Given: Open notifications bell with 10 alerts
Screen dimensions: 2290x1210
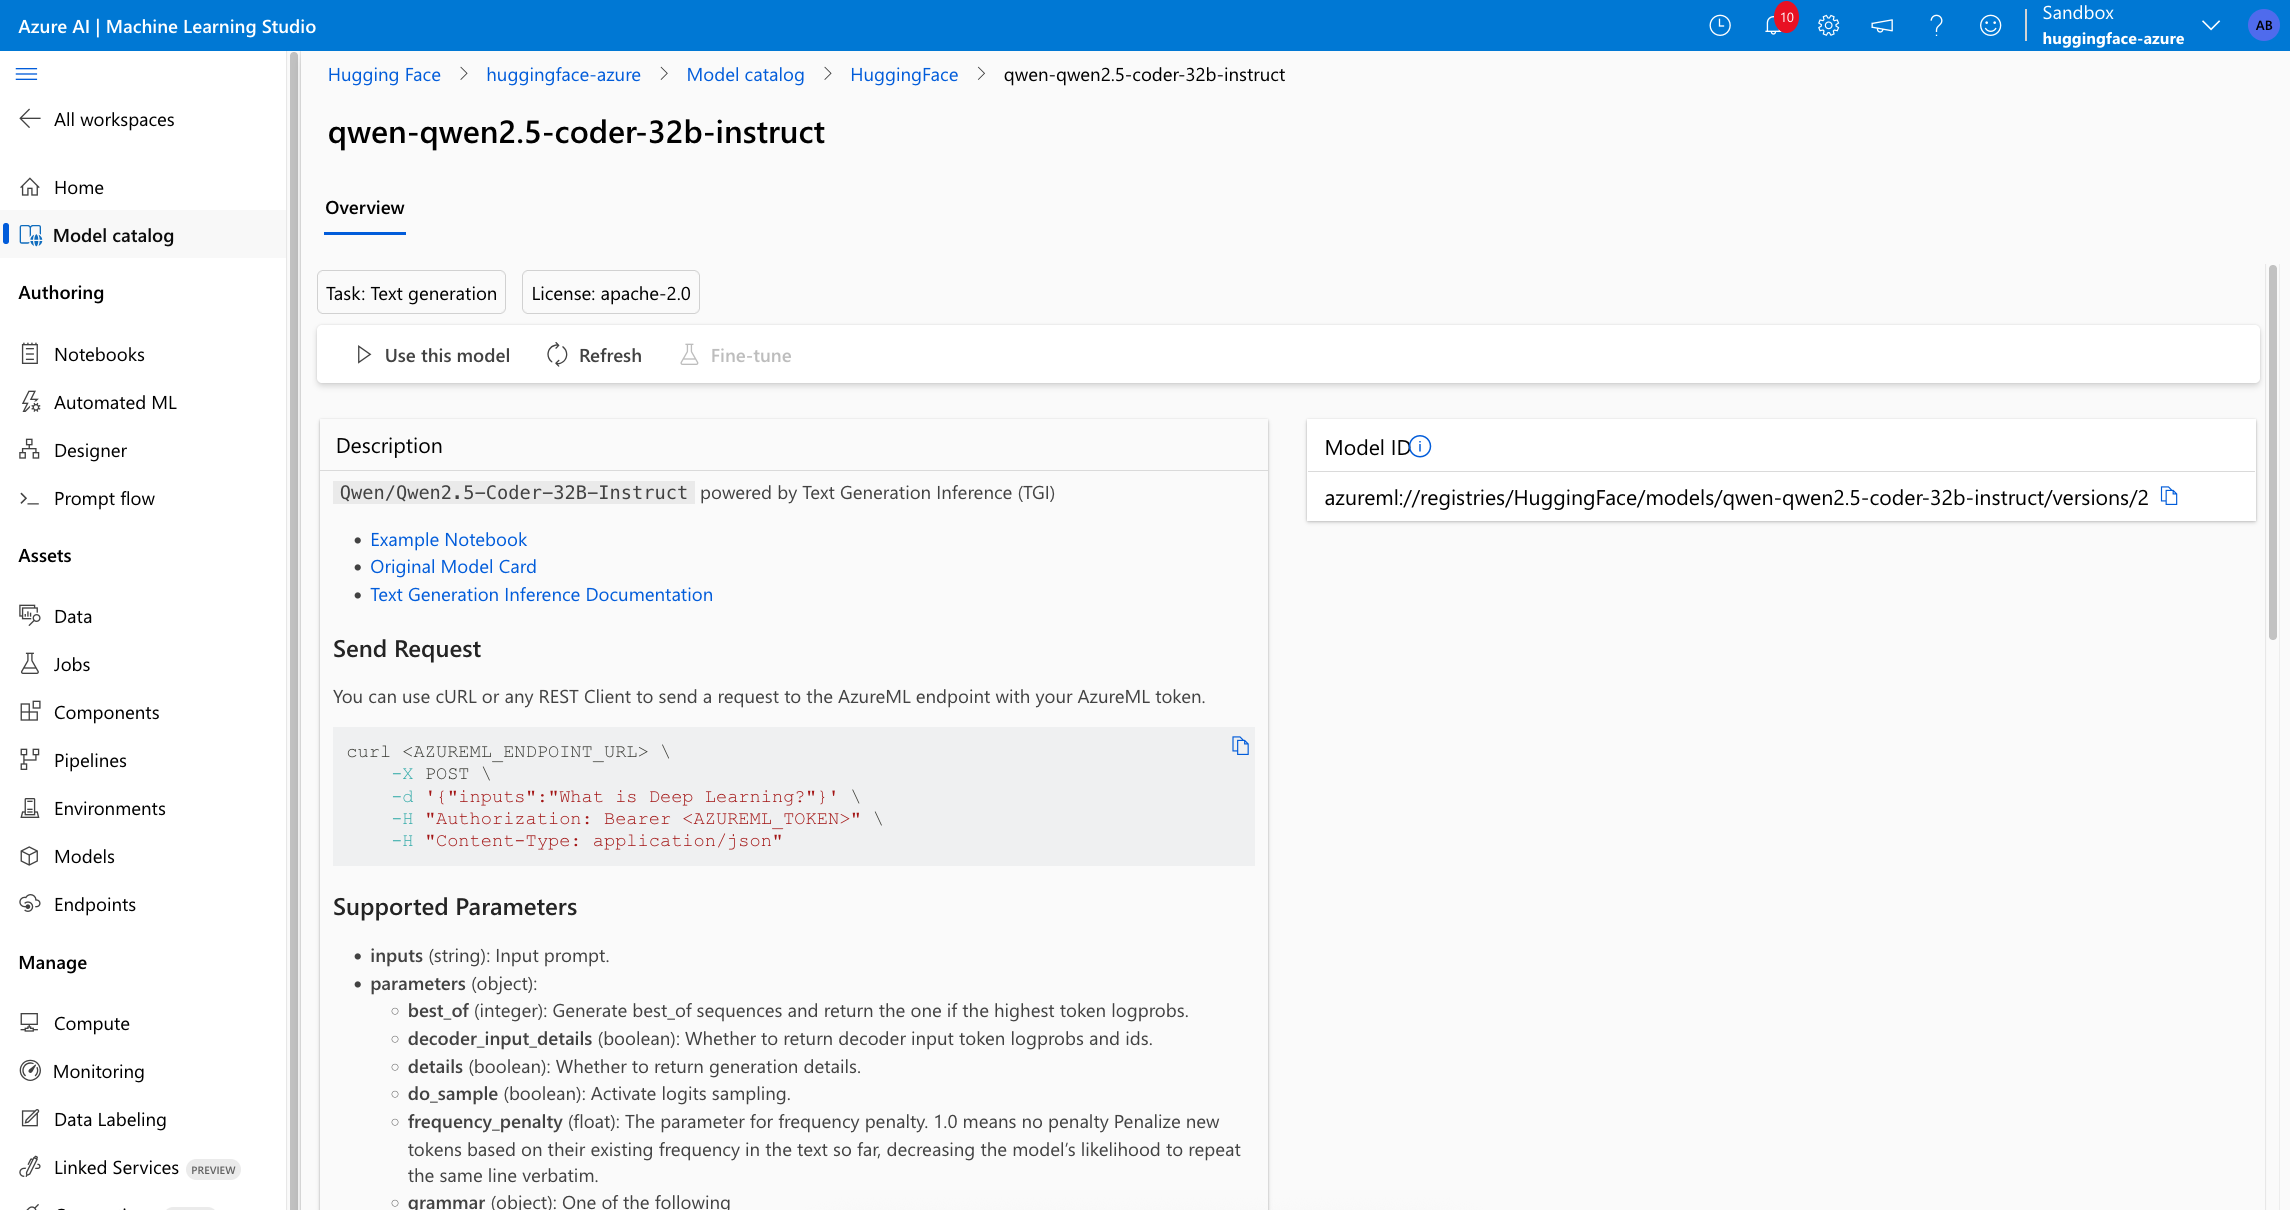Looking at the screenshot, I should tap(1775, 25).
